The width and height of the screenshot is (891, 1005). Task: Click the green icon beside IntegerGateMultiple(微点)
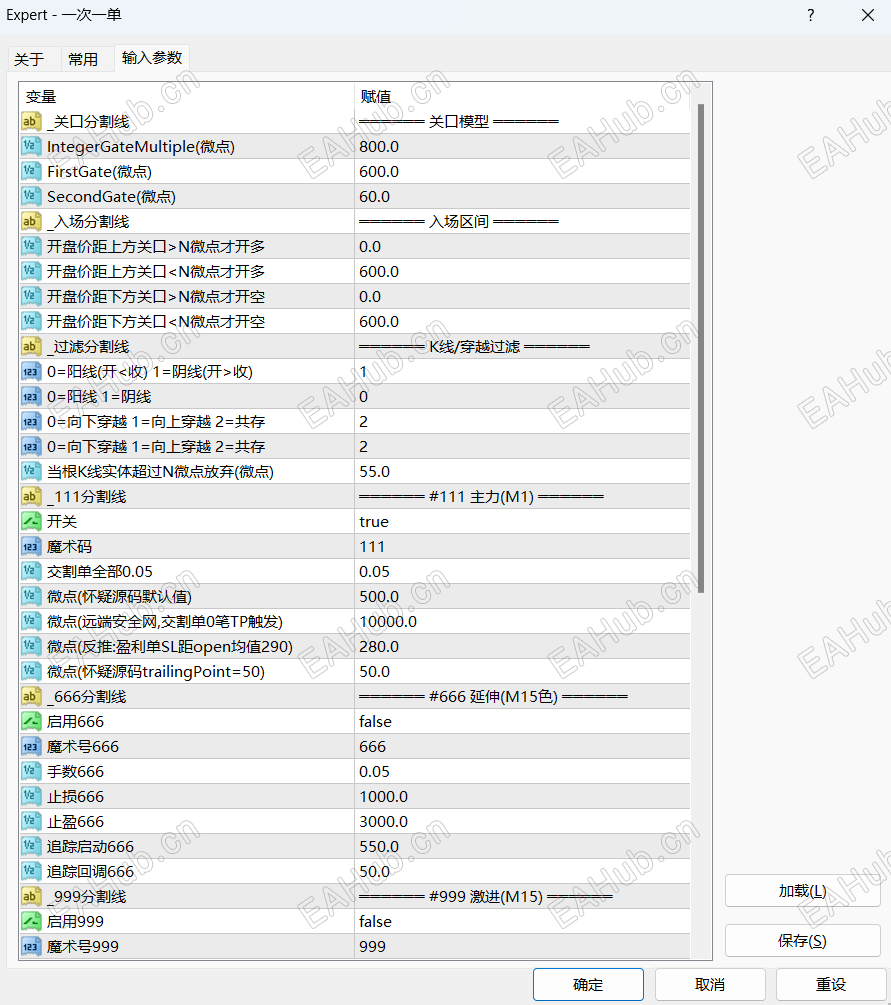(29, 146)
